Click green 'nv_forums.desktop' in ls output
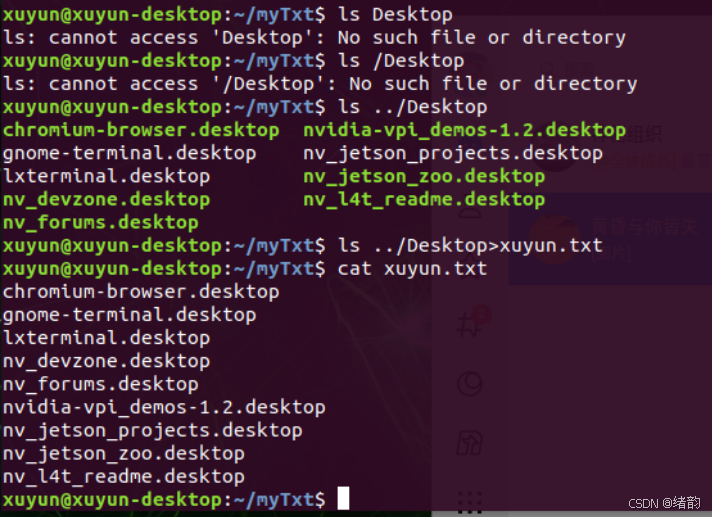This screenshot has height=517, width=712. (x=101, y=223)
